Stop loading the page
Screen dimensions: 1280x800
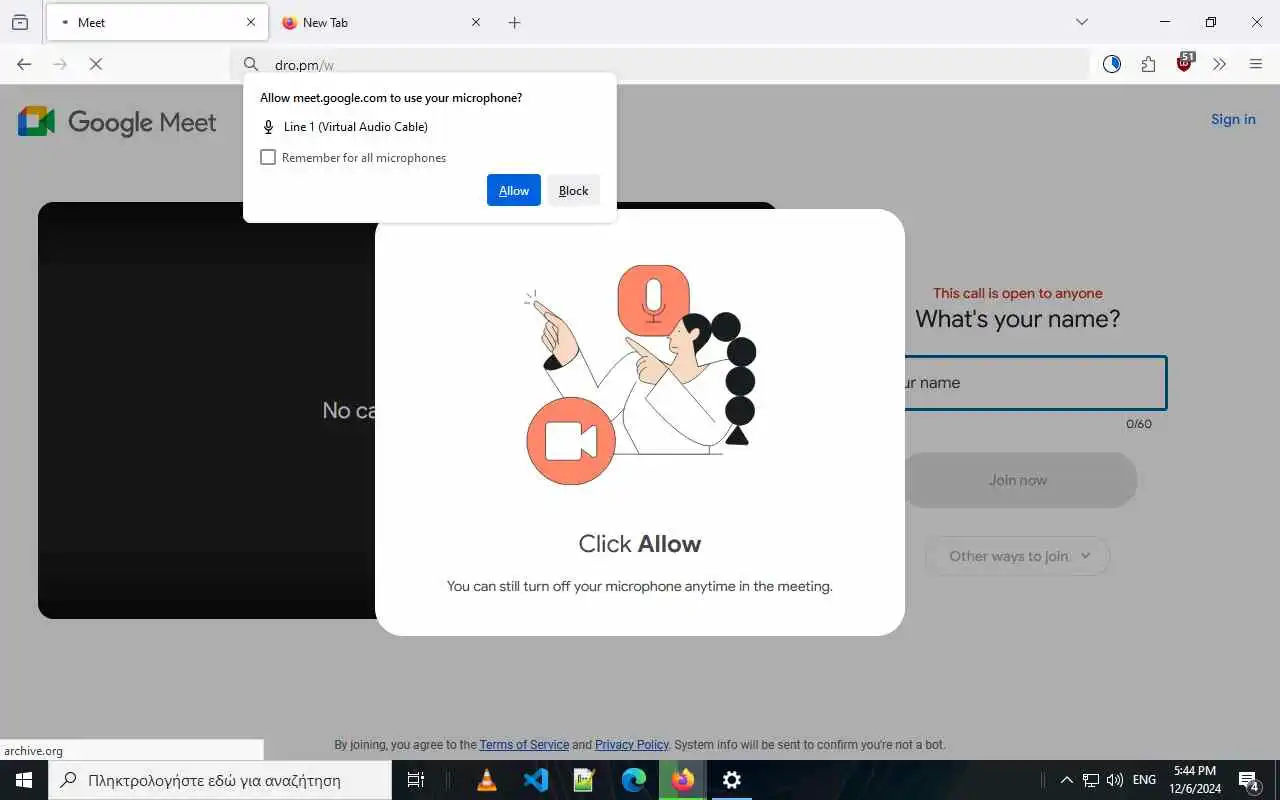pos(95,64)
